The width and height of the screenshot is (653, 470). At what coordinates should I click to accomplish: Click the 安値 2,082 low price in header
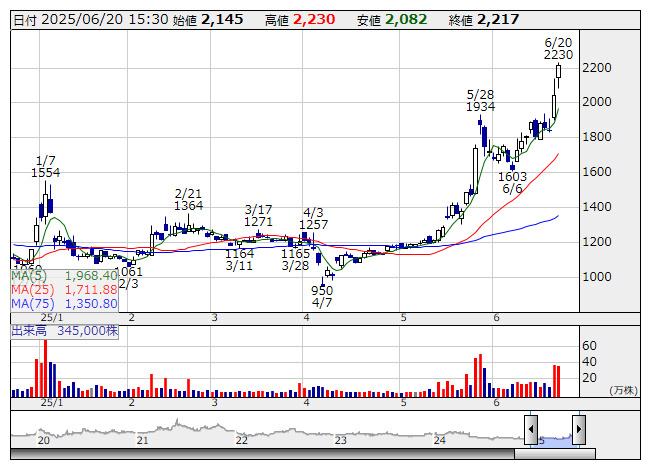tap(392, 20)
